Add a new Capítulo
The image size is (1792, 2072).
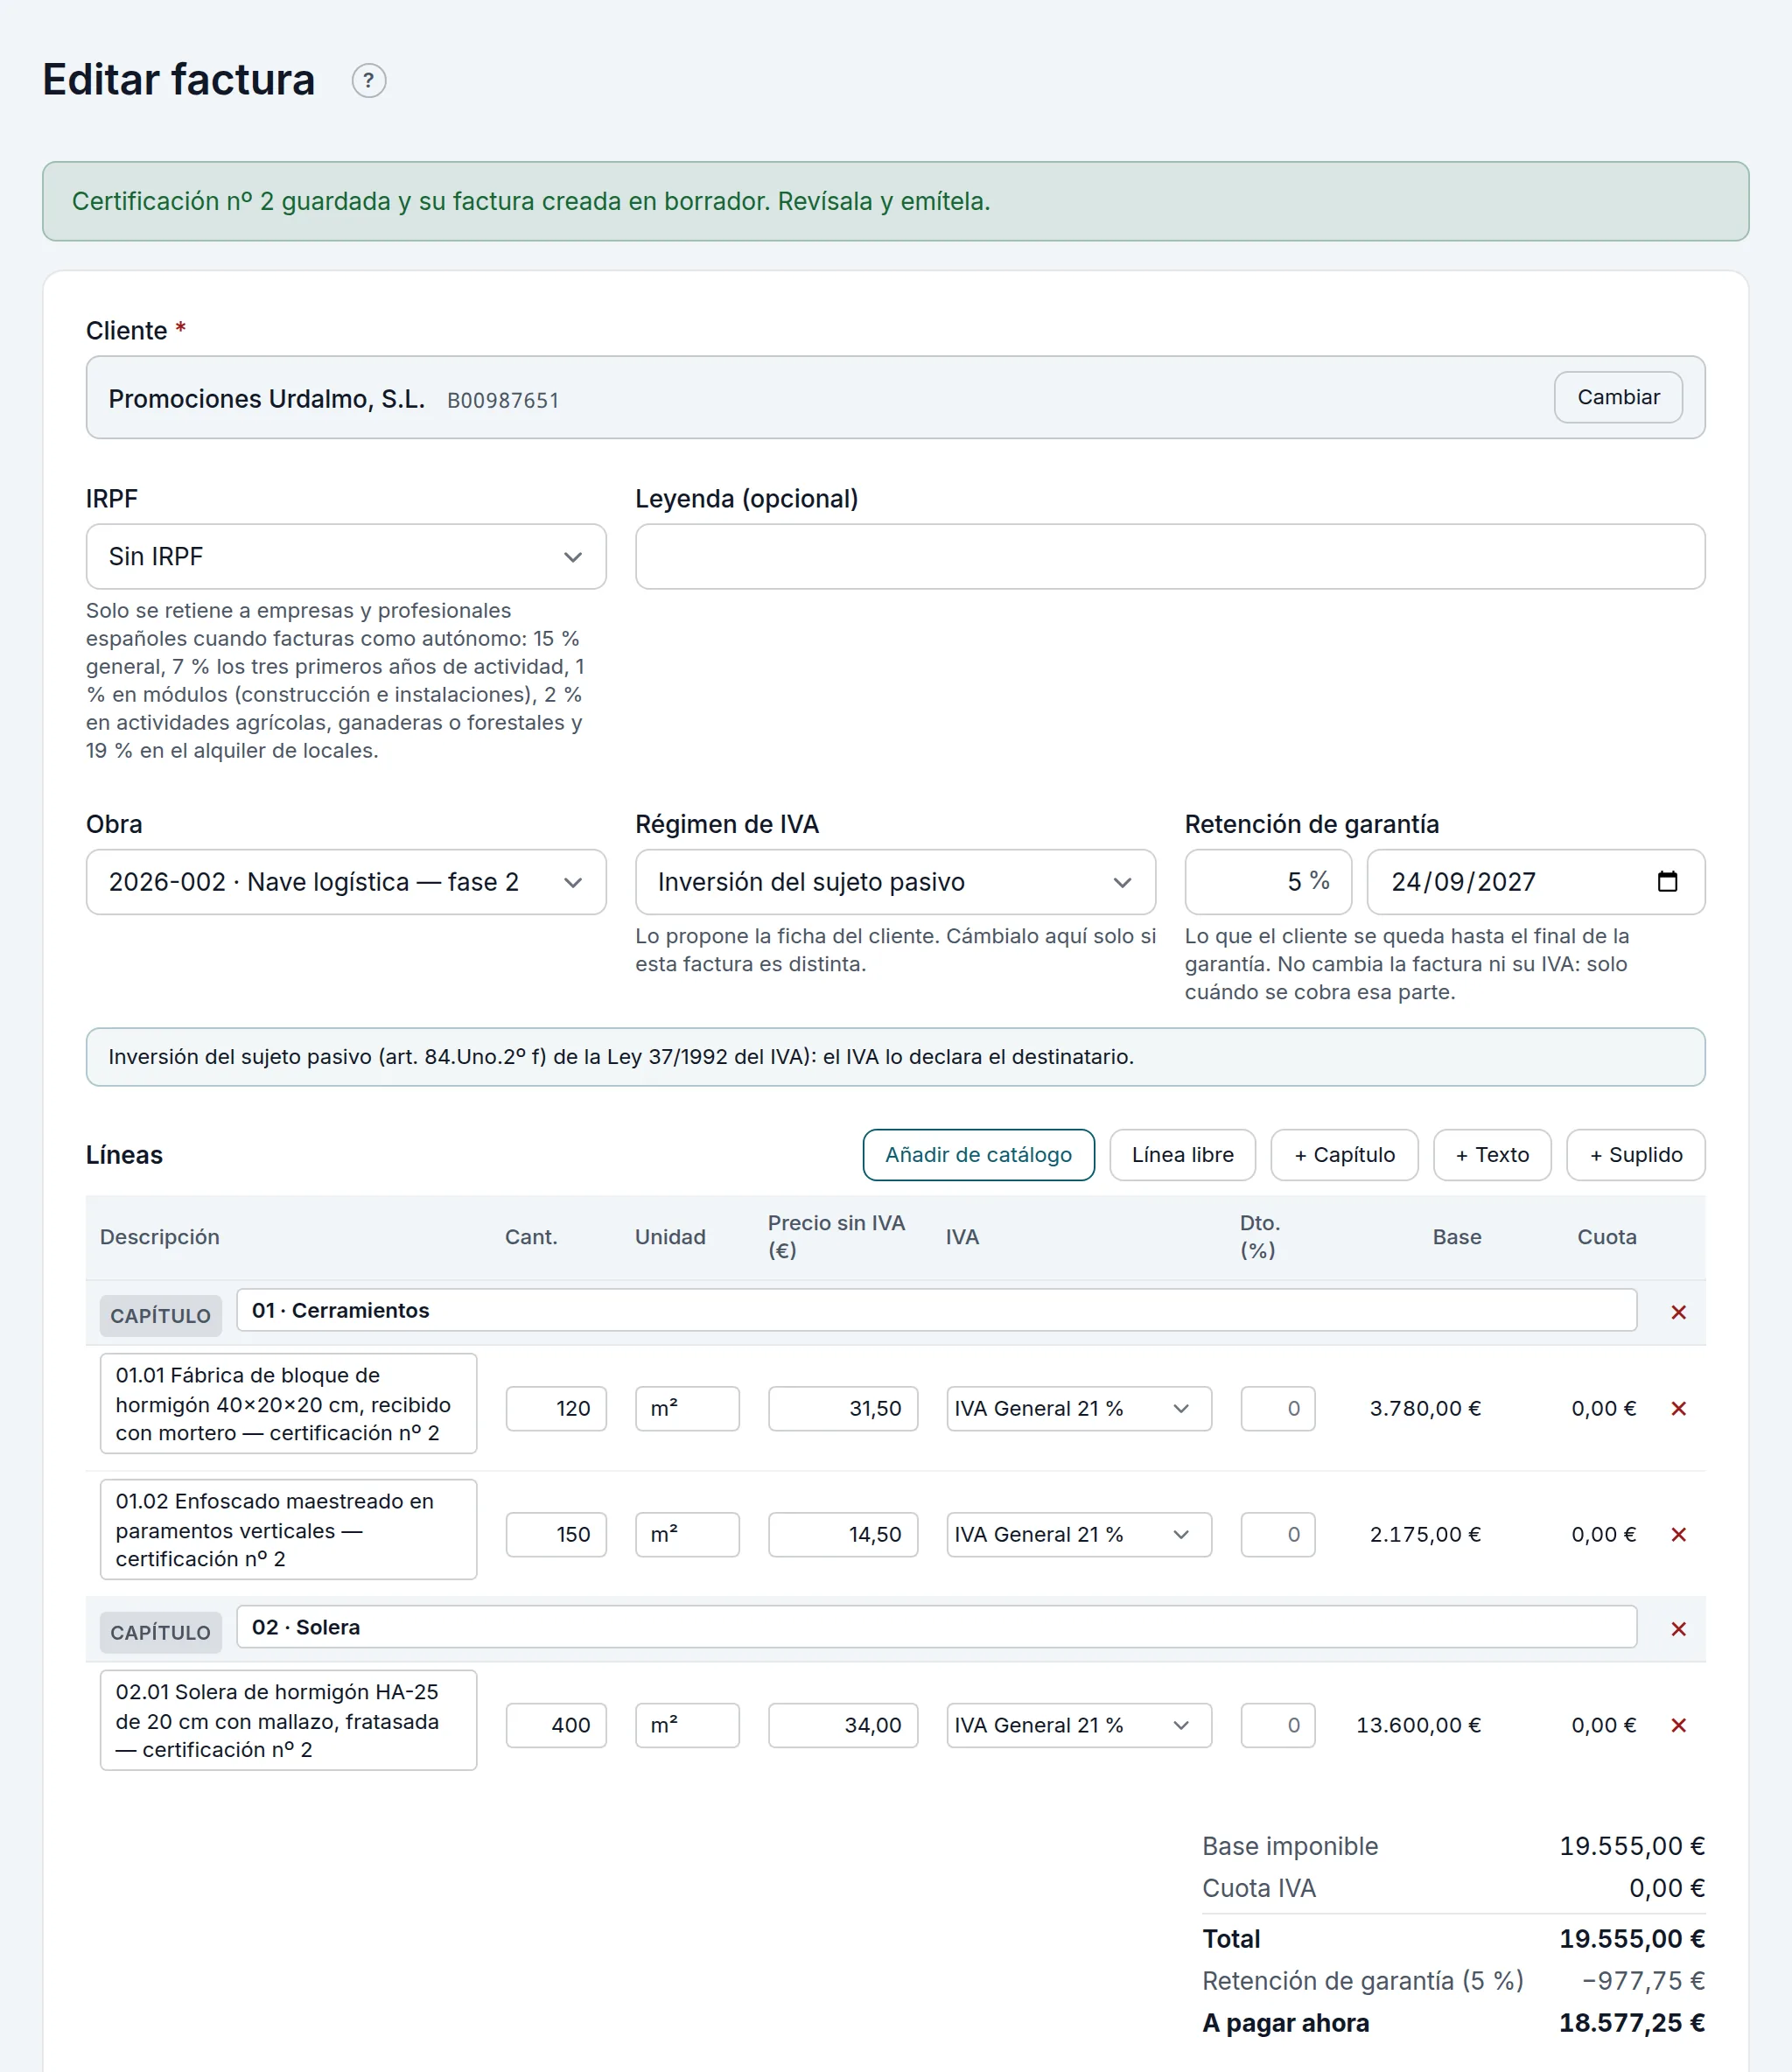1344,1155
